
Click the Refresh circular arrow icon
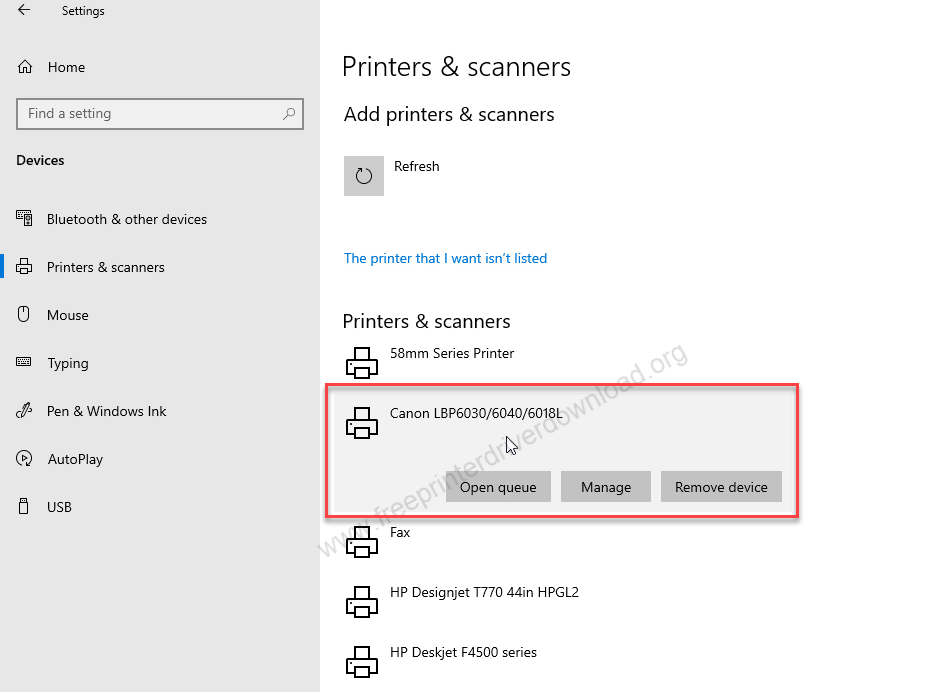click(363, 176)
